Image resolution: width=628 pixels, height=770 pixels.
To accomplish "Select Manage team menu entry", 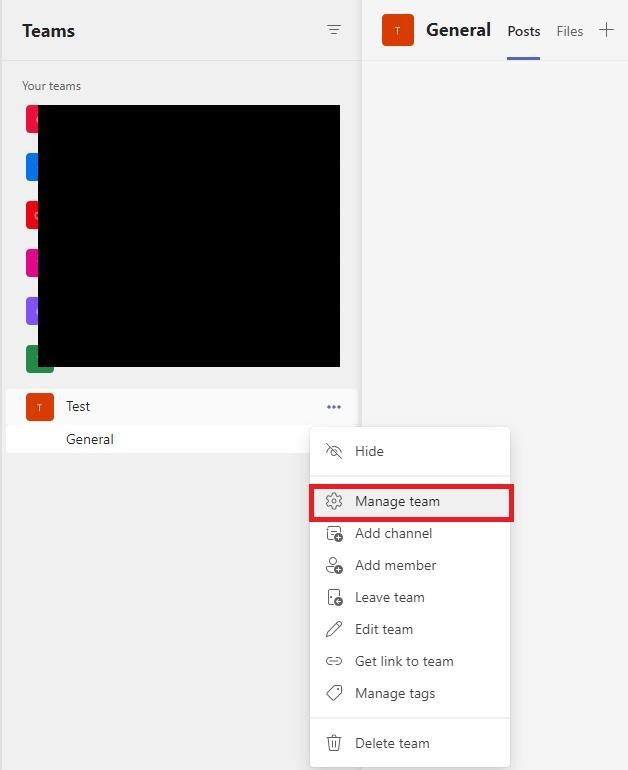I will click(410, 501).
